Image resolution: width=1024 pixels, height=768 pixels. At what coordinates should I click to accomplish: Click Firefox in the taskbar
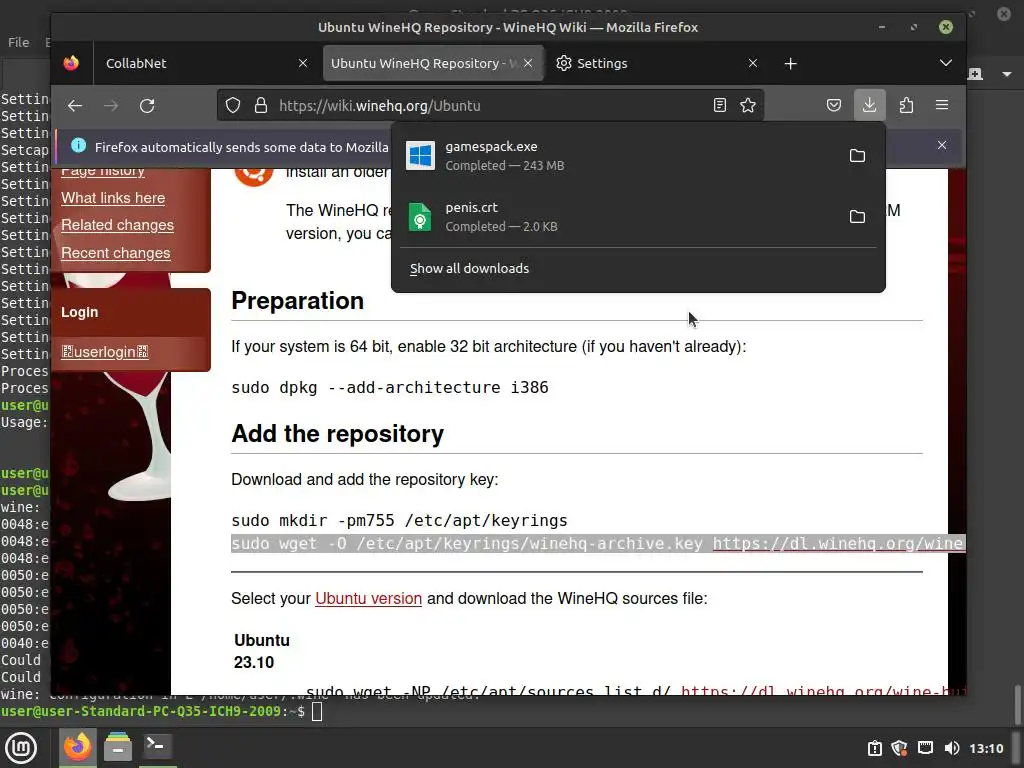pos(77,748)
